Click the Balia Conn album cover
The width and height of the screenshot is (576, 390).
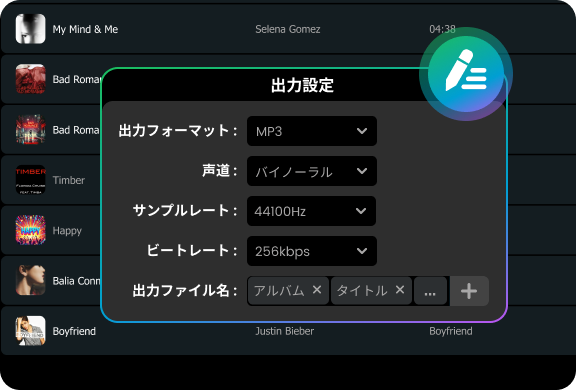coord(30,281)
